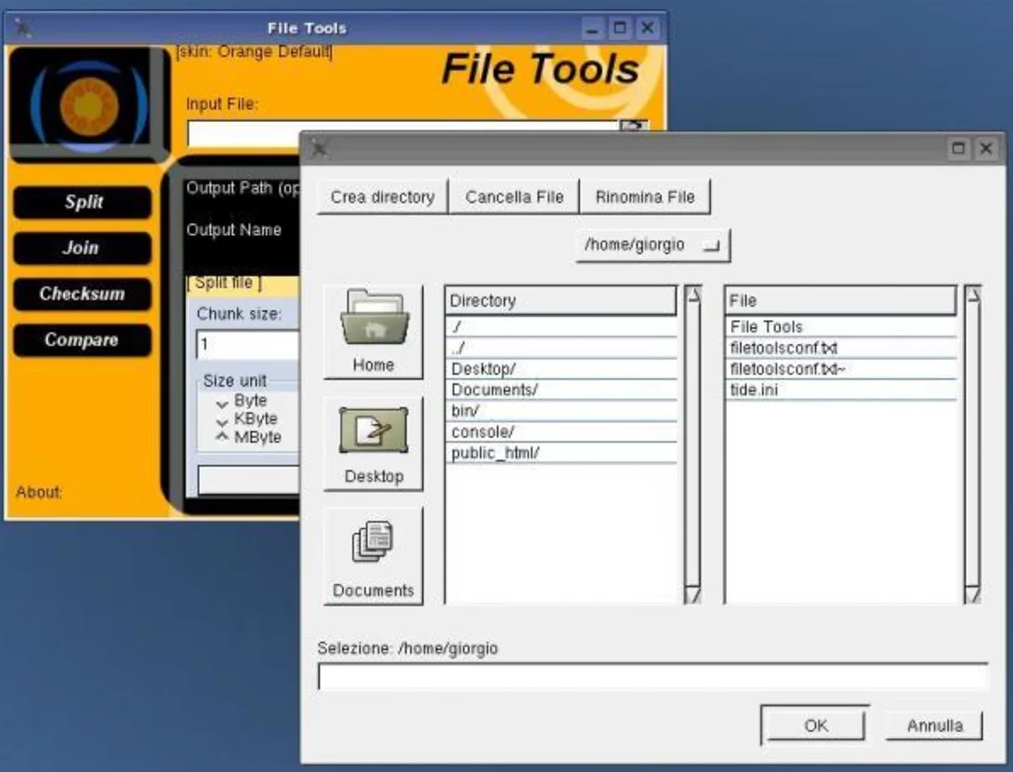Screen dimensions: 1013x772
Task: Click the File Tools logo image
Action: [x=89, y=104]
